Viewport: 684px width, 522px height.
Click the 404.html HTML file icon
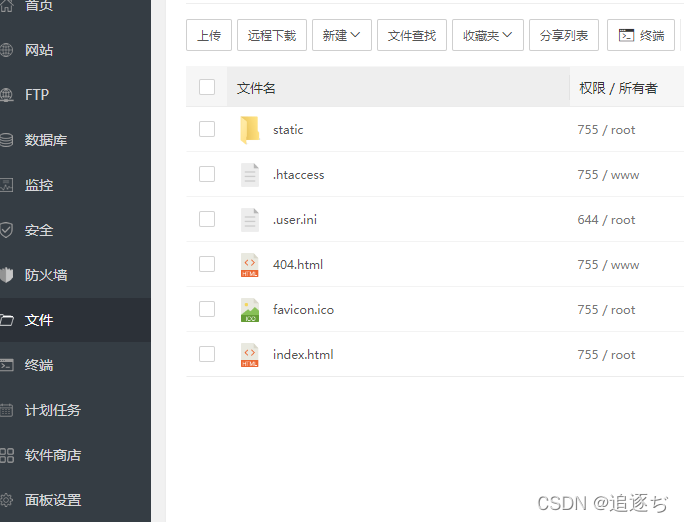(x=250, y=265)
